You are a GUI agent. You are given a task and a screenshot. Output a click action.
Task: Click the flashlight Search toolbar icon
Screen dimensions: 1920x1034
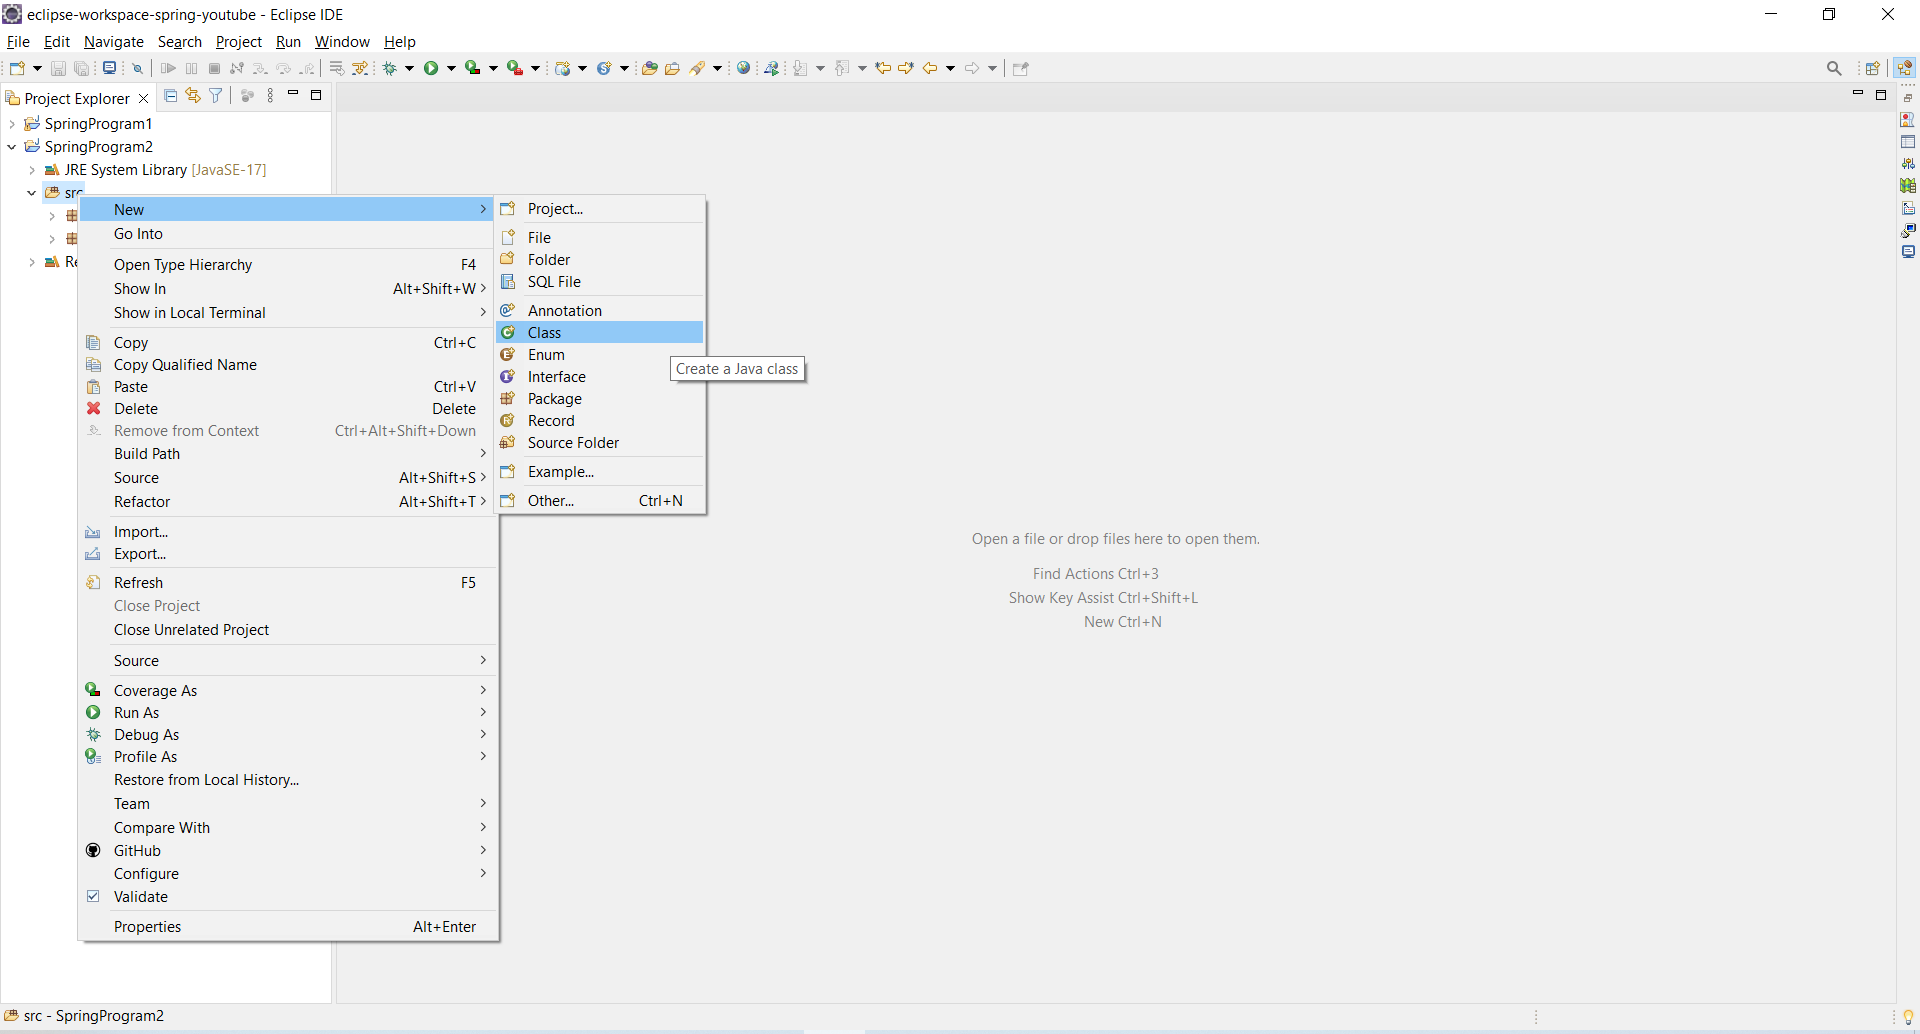[x=697, y=68]
